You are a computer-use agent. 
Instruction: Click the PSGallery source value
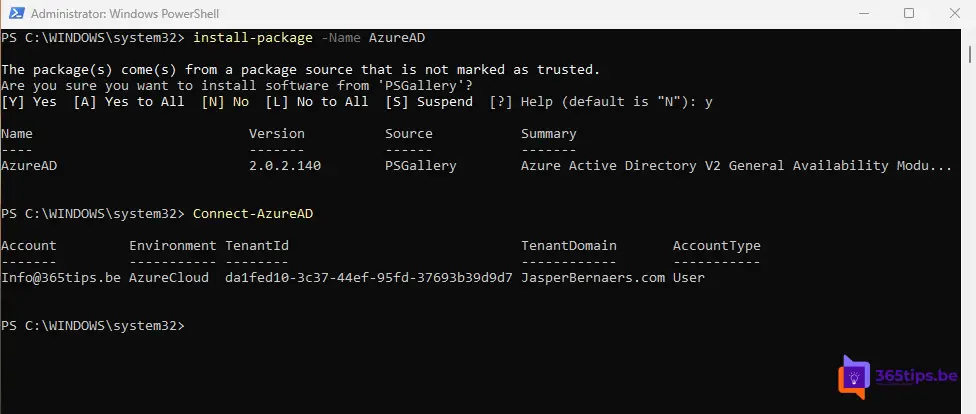point(421,166)
